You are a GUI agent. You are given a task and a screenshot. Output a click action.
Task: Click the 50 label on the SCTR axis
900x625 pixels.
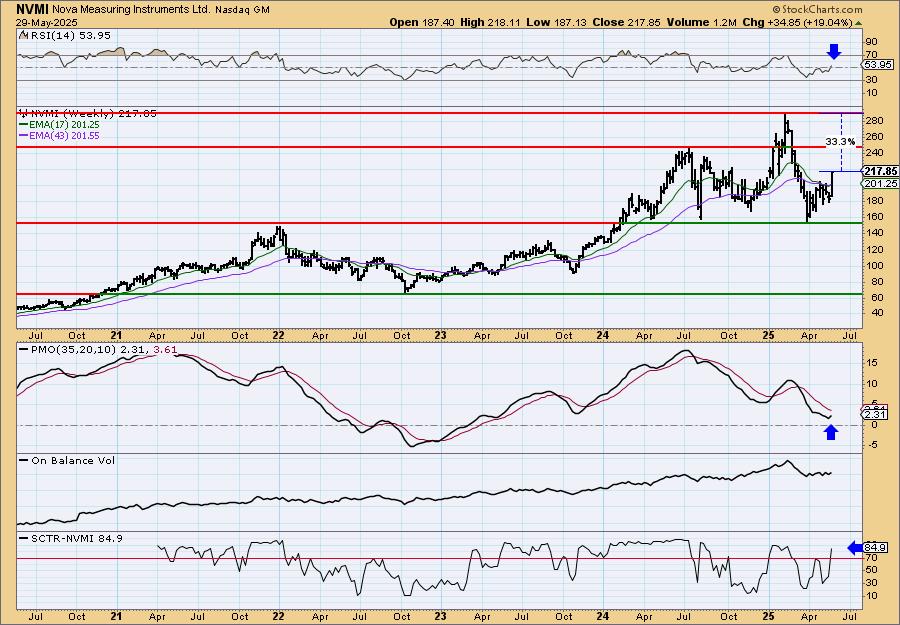point(872,569)
